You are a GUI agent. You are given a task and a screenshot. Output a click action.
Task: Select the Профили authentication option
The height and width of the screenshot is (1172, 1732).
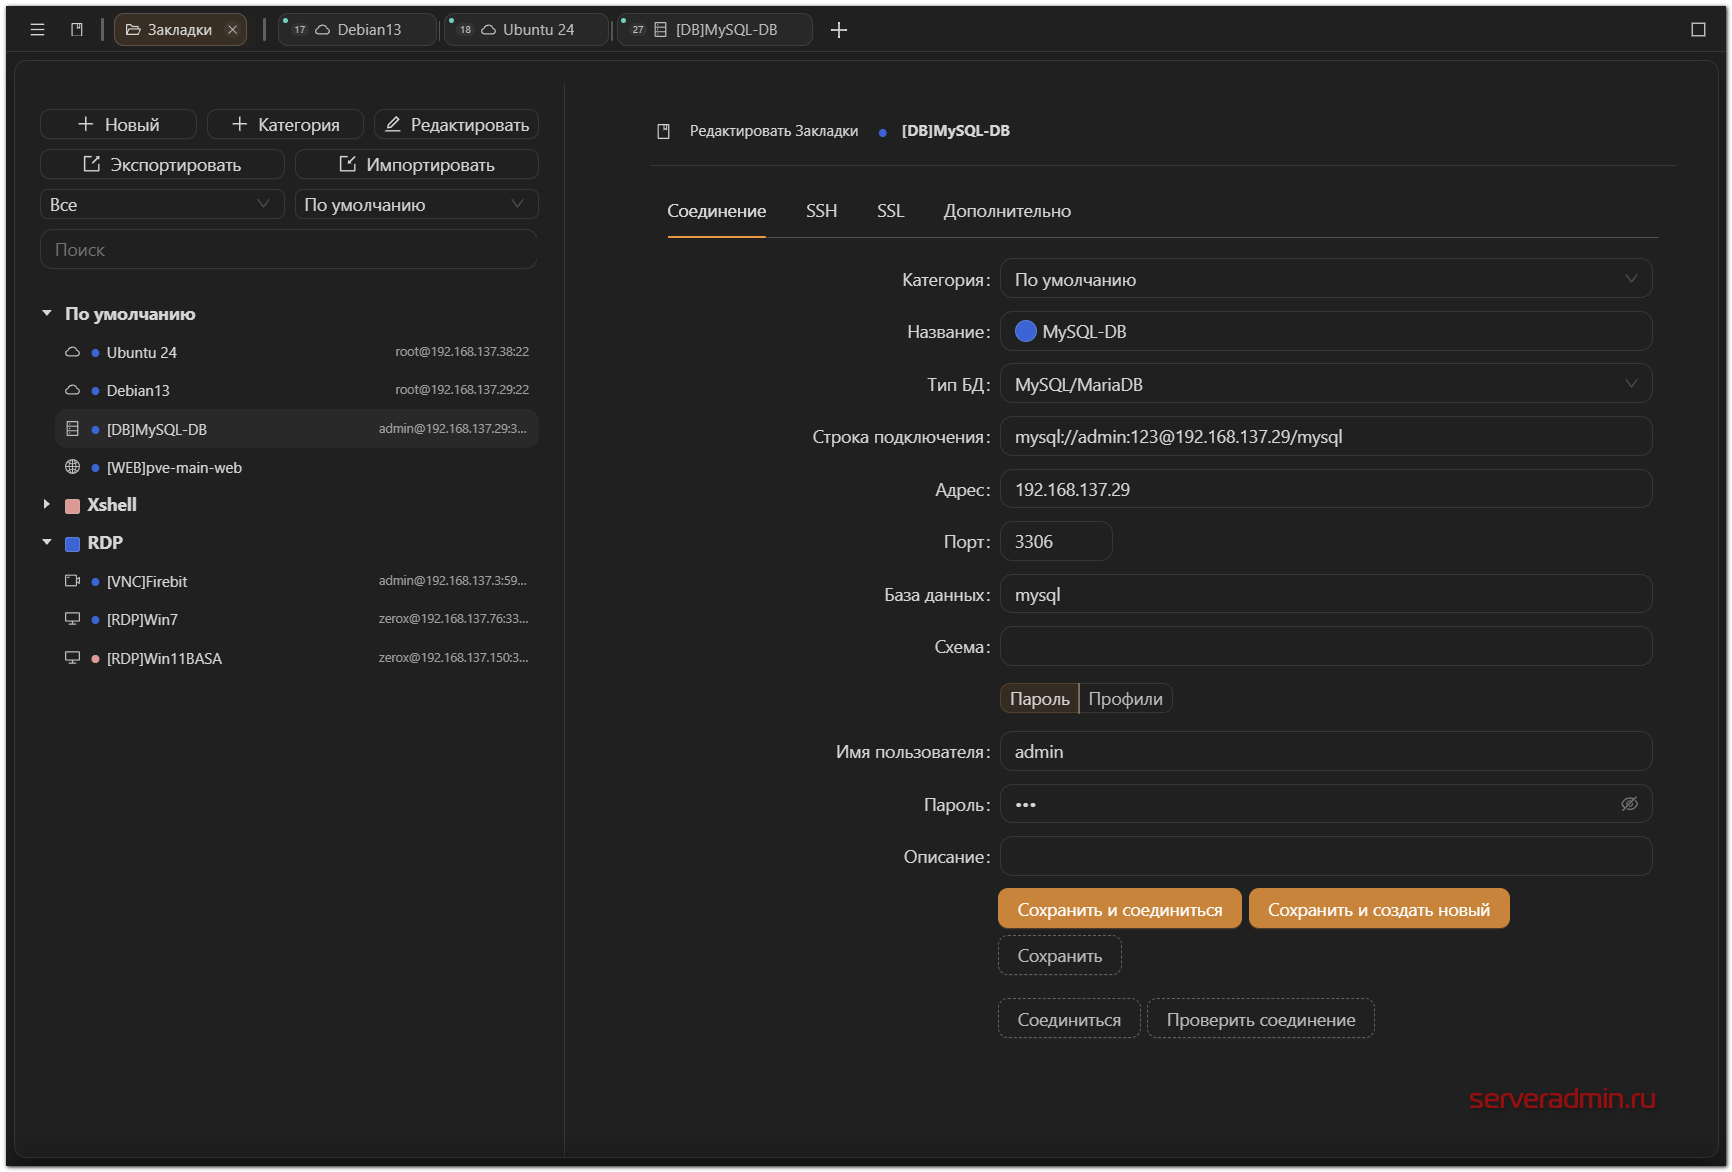click(x=1126, y=699)
